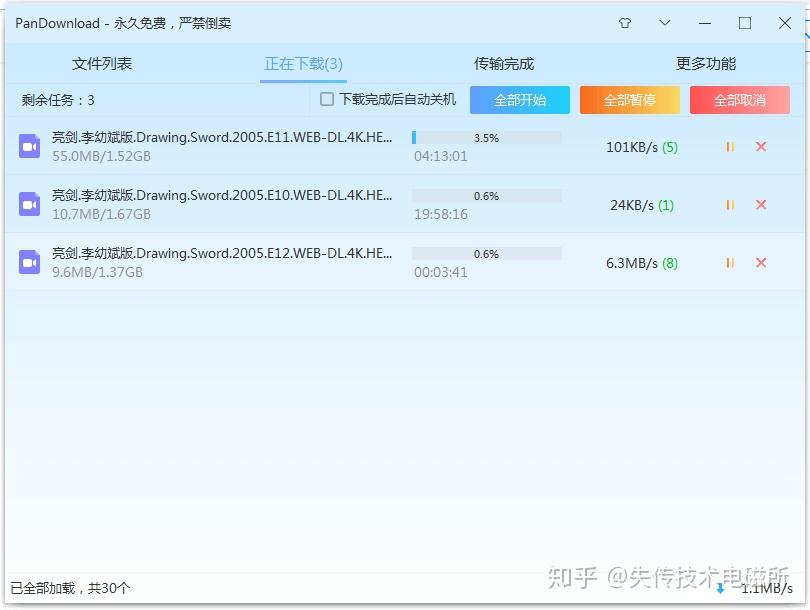Click the progress bar of E12 download
The width and height of the screenshot is (810, 610).
[487, 253]
